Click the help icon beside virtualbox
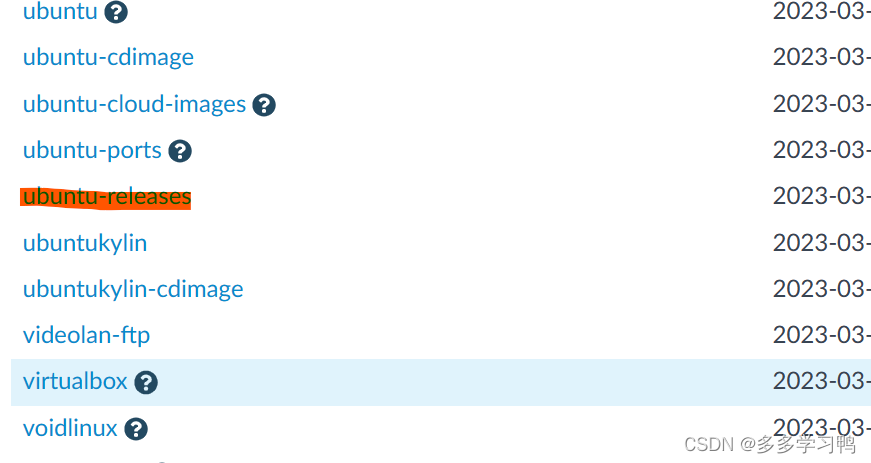 146,383
